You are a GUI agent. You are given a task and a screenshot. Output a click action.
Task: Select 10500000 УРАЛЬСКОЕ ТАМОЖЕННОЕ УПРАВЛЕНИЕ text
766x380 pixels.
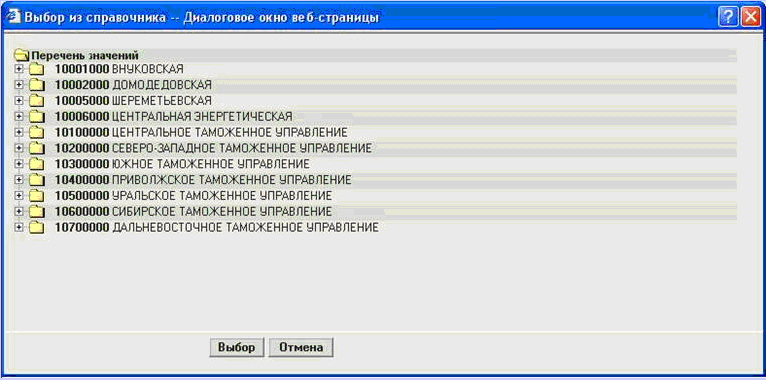pyautogui.click(x=193, y=196)
